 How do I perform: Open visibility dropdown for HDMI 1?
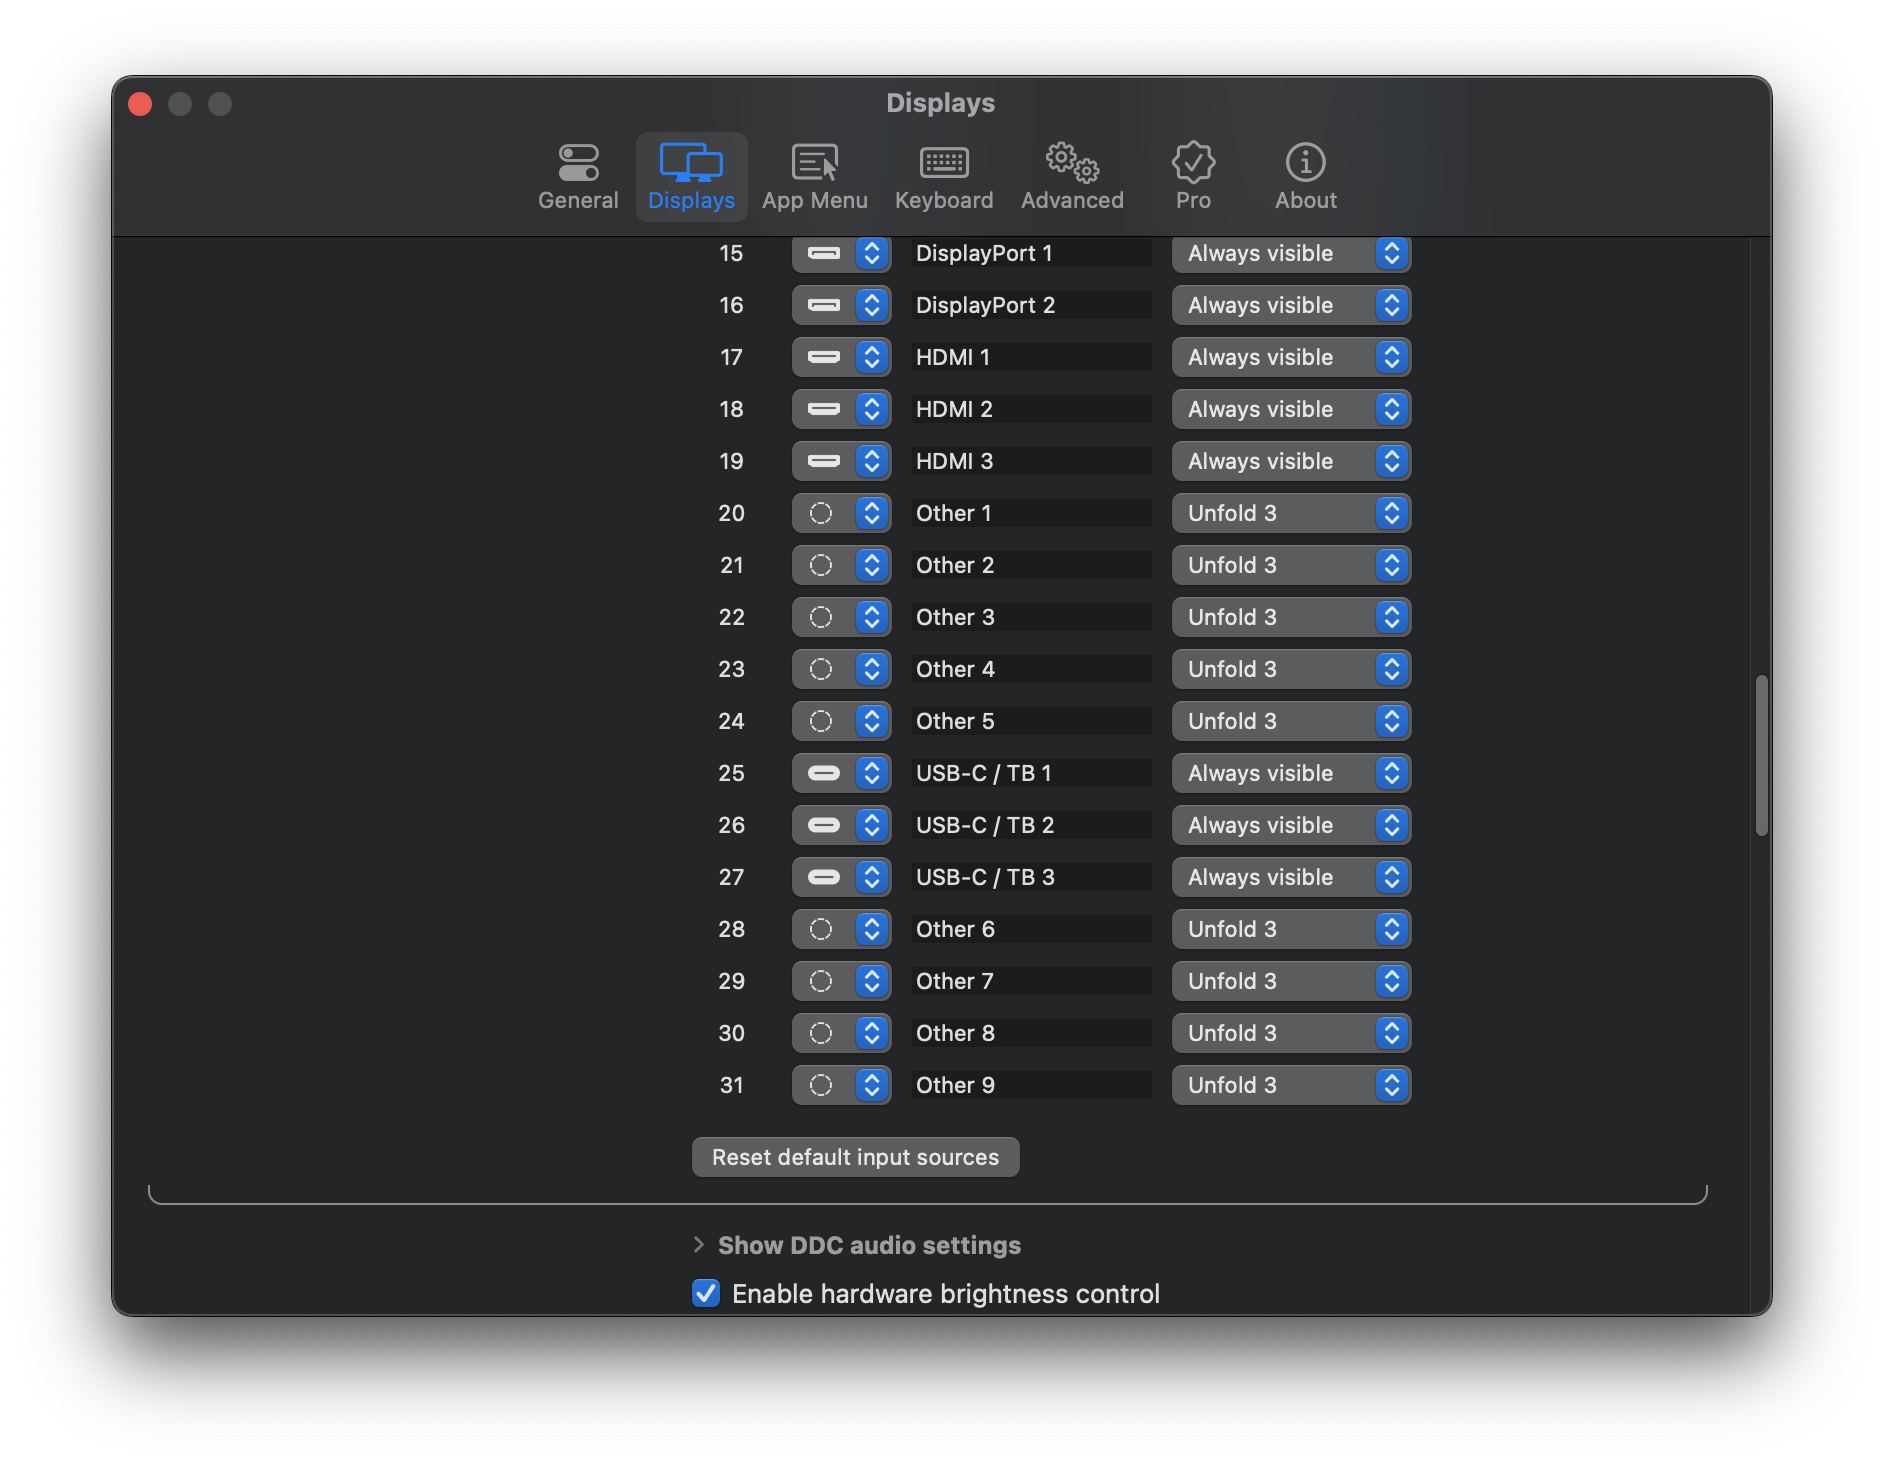[1291, 357]
